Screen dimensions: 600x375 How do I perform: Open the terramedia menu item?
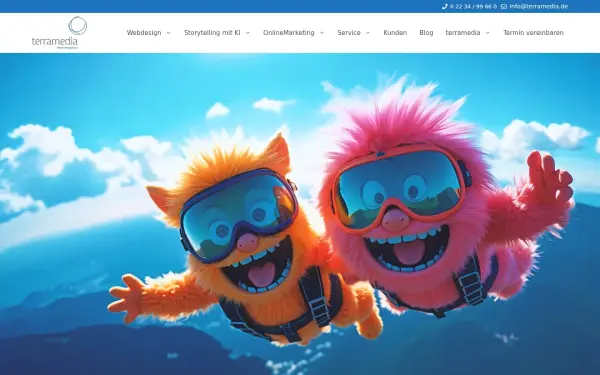point(463,33)
